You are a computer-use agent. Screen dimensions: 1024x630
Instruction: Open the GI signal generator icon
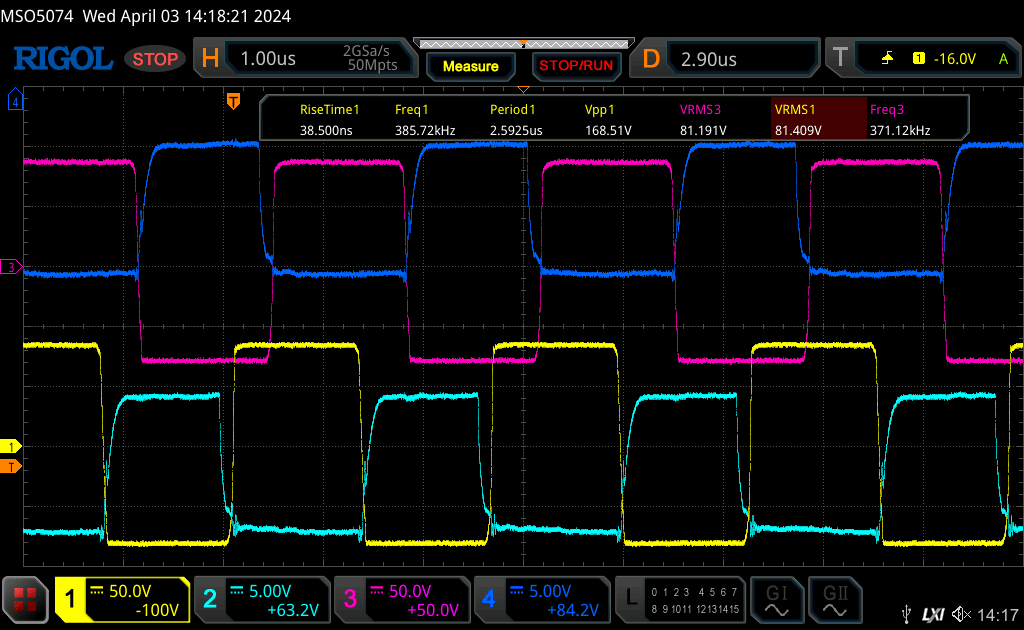[776, 601]
